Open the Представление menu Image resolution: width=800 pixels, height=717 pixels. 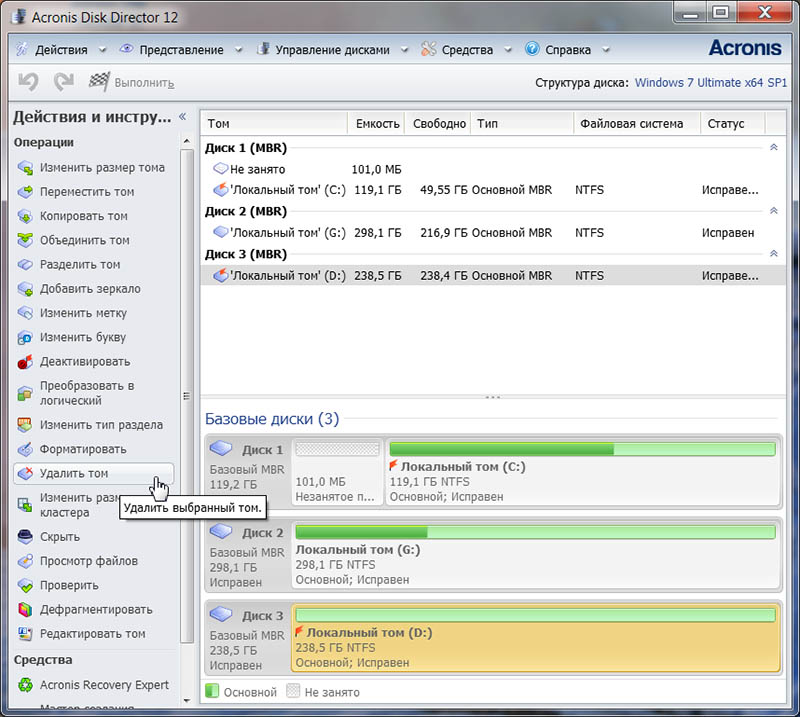pos(181,50)
